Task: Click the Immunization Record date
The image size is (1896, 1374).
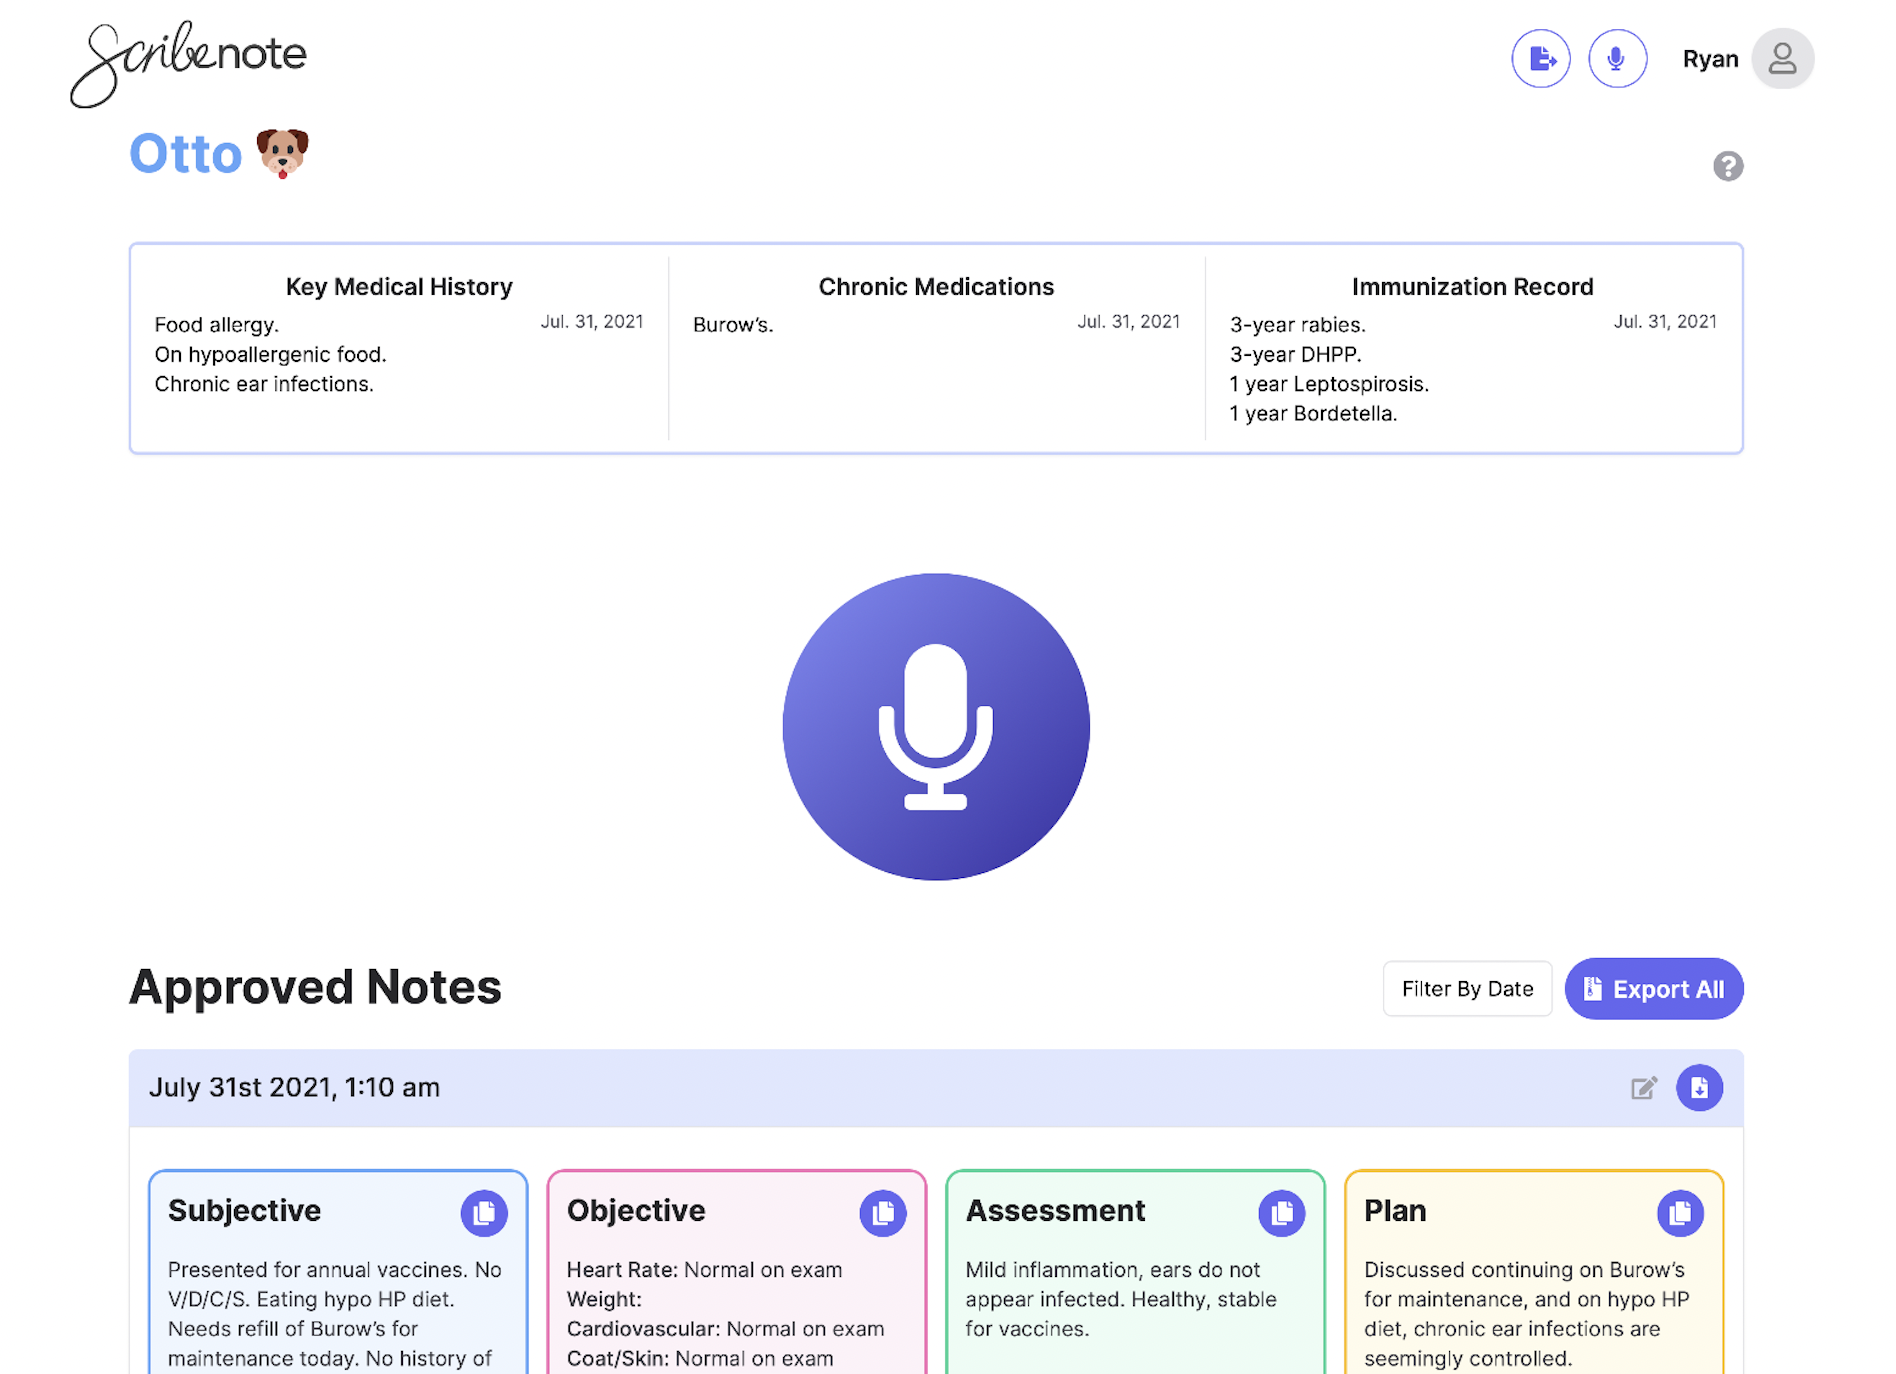Action: coord(1665,322)
